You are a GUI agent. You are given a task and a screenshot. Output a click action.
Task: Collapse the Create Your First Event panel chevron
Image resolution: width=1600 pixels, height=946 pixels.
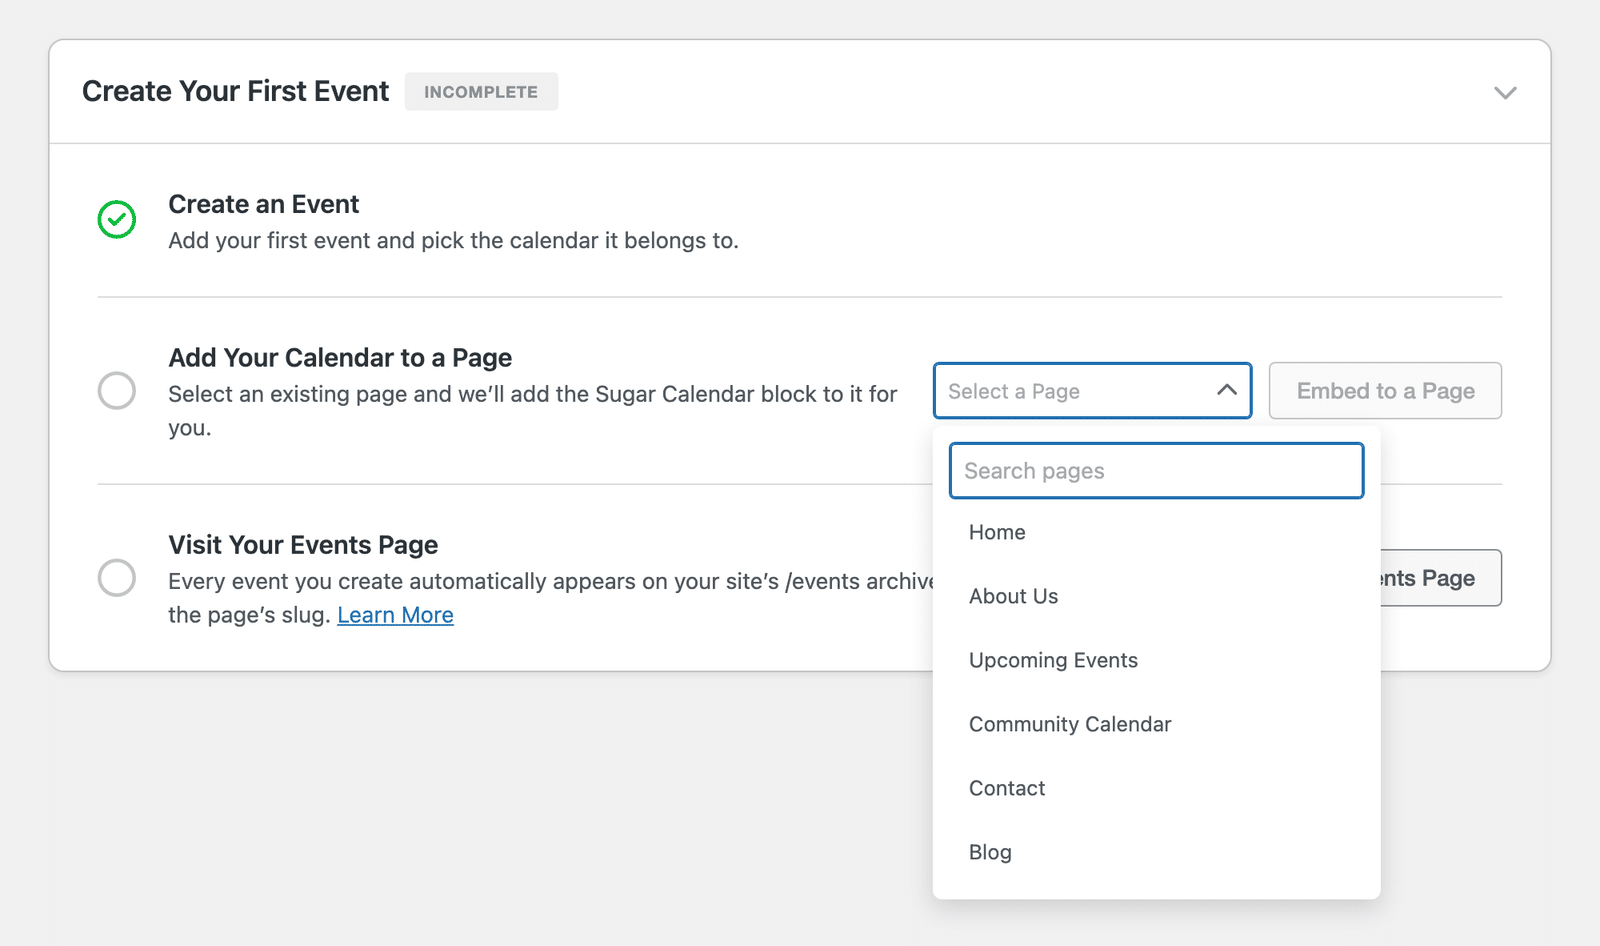[x=1505, y=92]
